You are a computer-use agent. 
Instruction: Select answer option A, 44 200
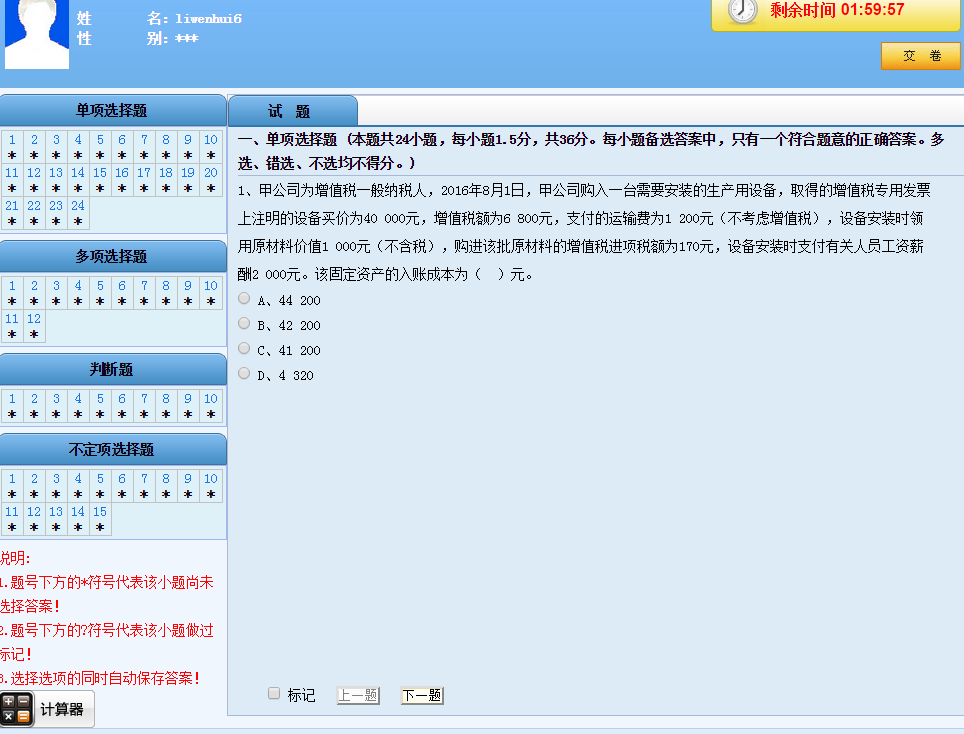(245, 299)
